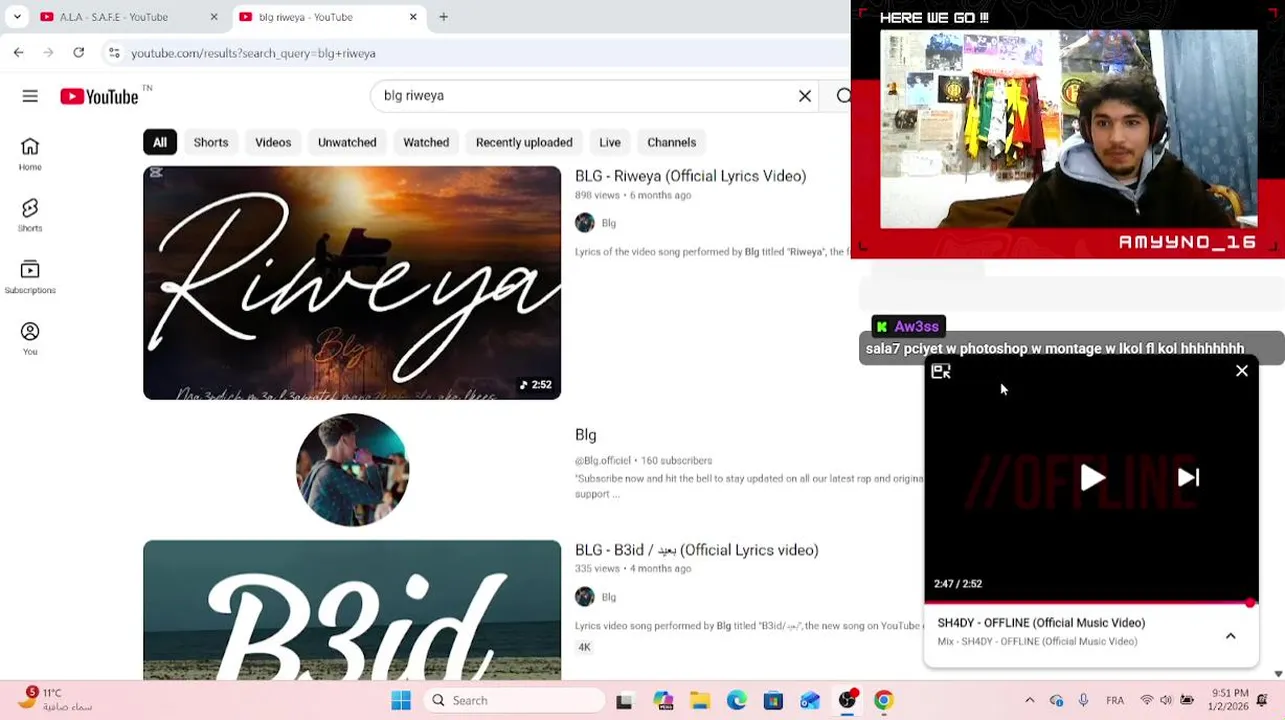Filter results by Live

610,142
